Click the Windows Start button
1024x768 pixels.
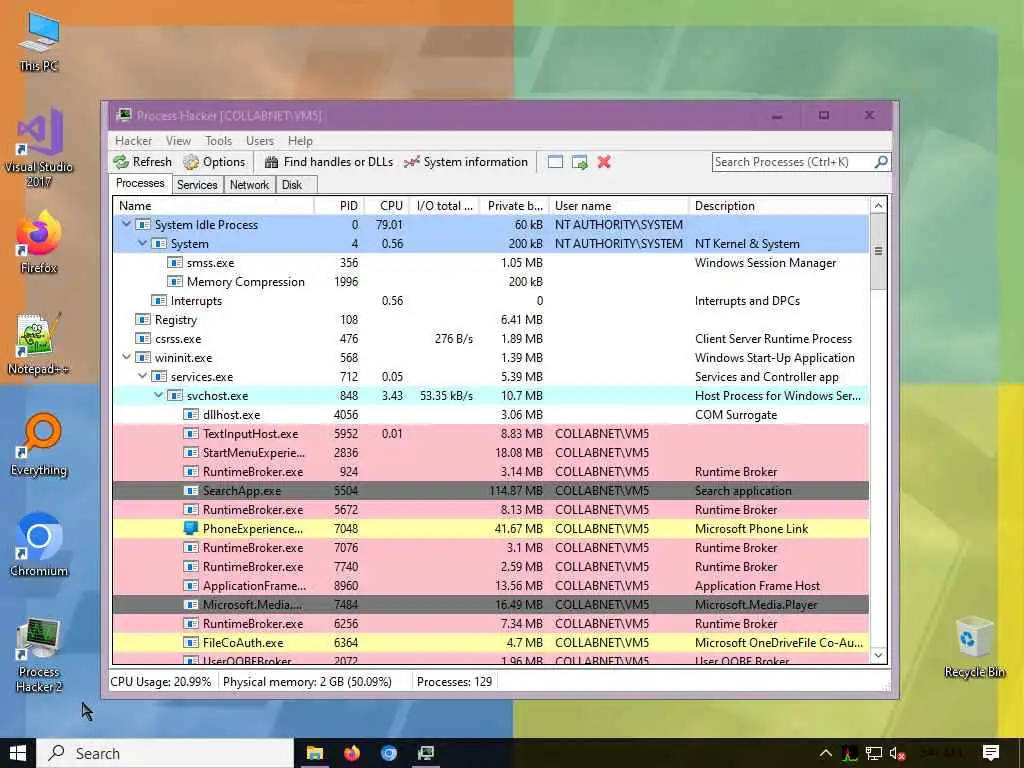coord(18,753)
